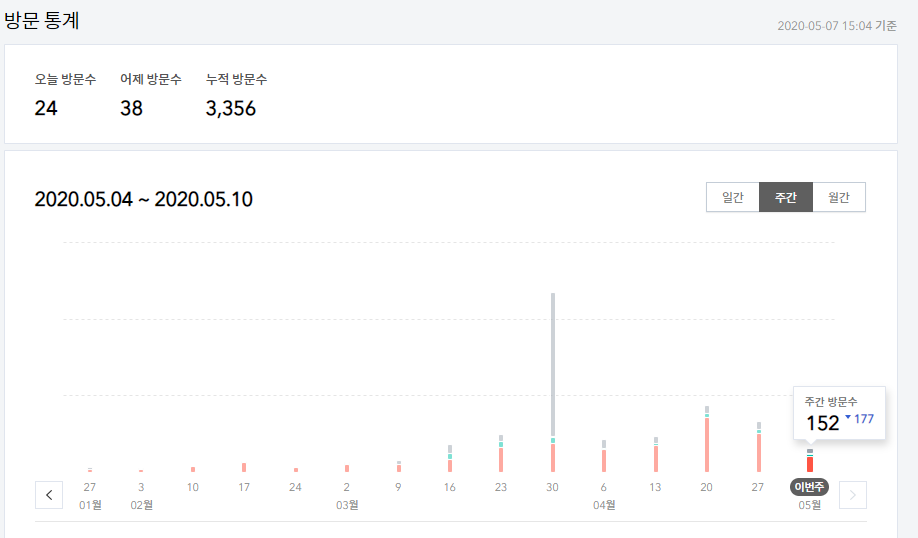The image size is (918, 538).
Task: Click the 이번주 label badge
Action: coord(810,486)
